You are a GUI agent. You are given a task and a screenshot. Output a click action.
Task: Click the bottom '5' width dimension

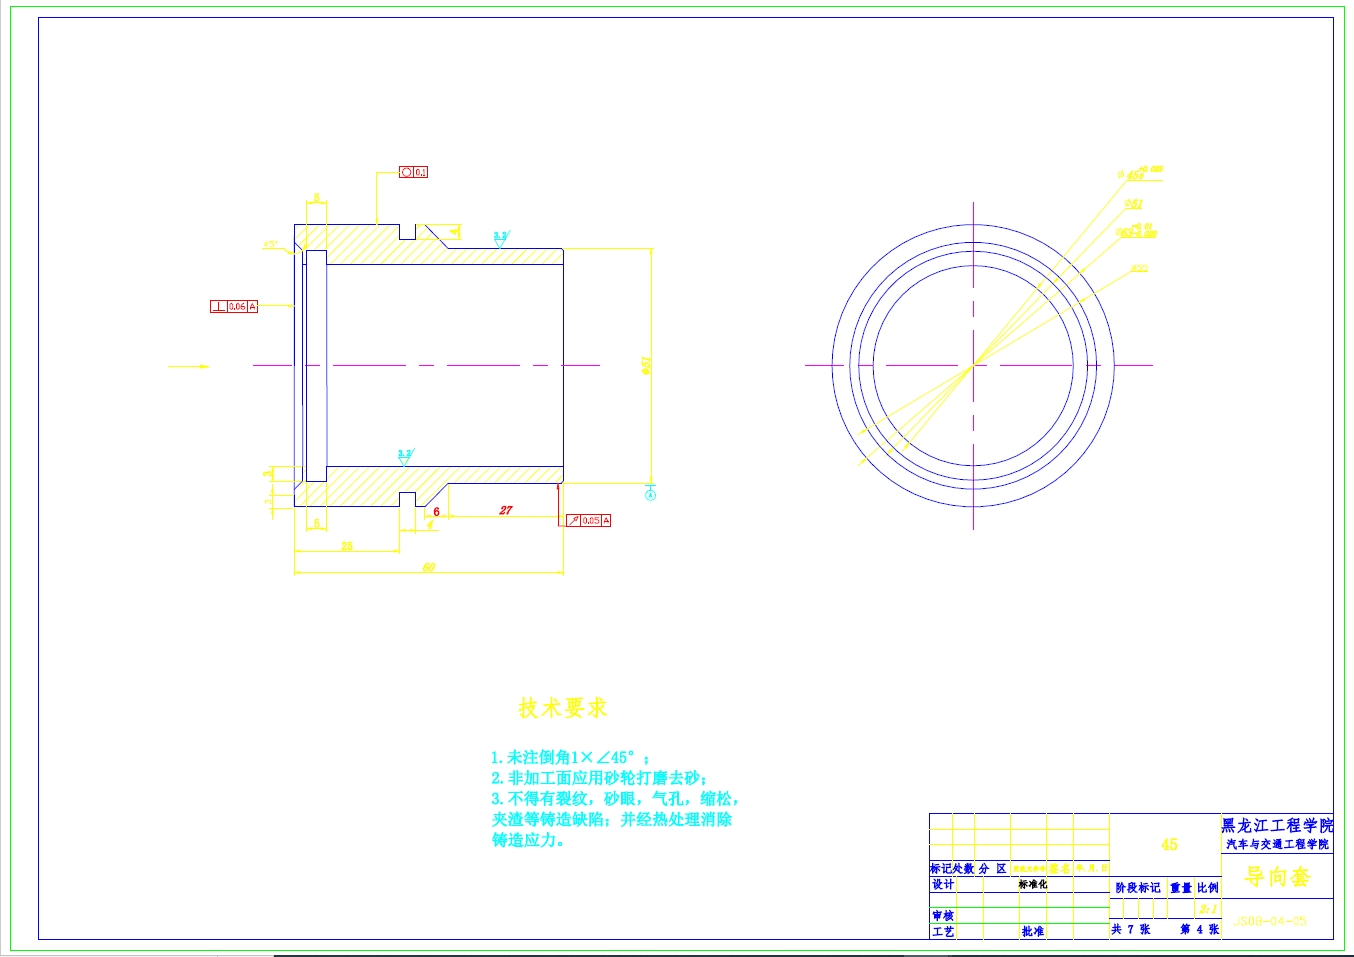pos(316,523)
